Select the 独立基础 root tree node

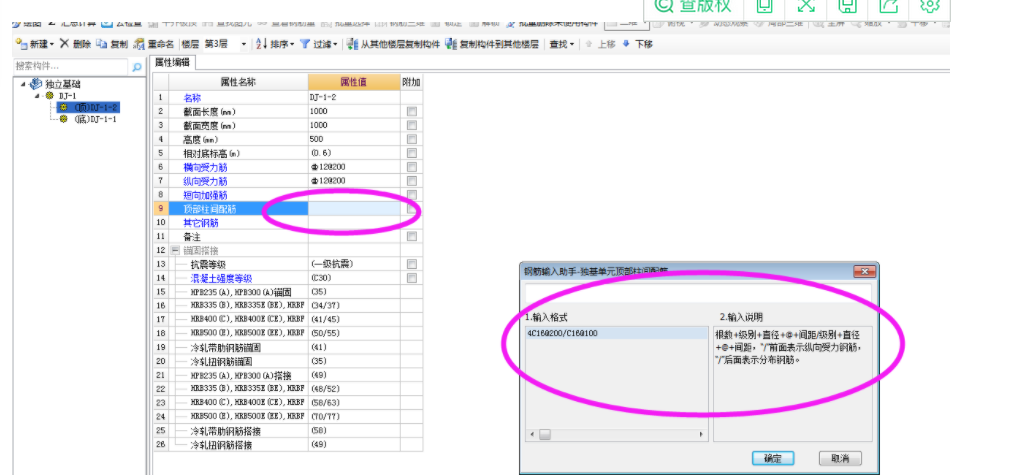click(x=64, y=84)
